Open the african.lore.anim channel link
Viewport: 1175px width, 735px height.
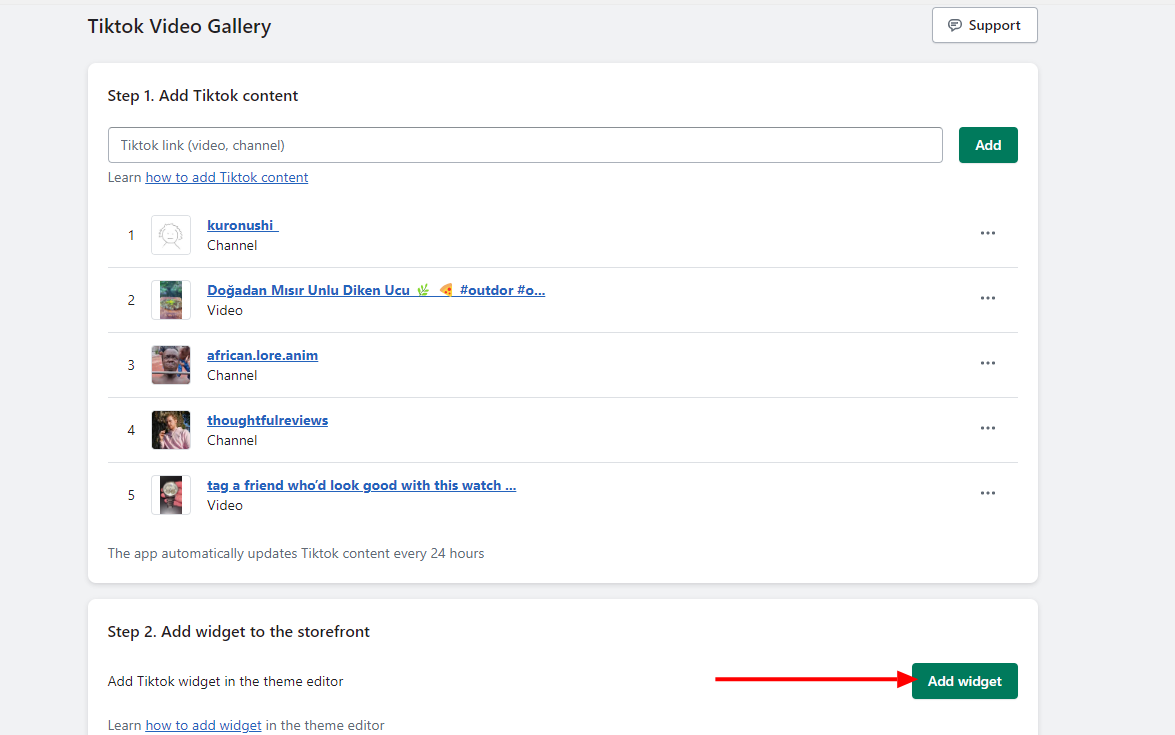[262, 356]
